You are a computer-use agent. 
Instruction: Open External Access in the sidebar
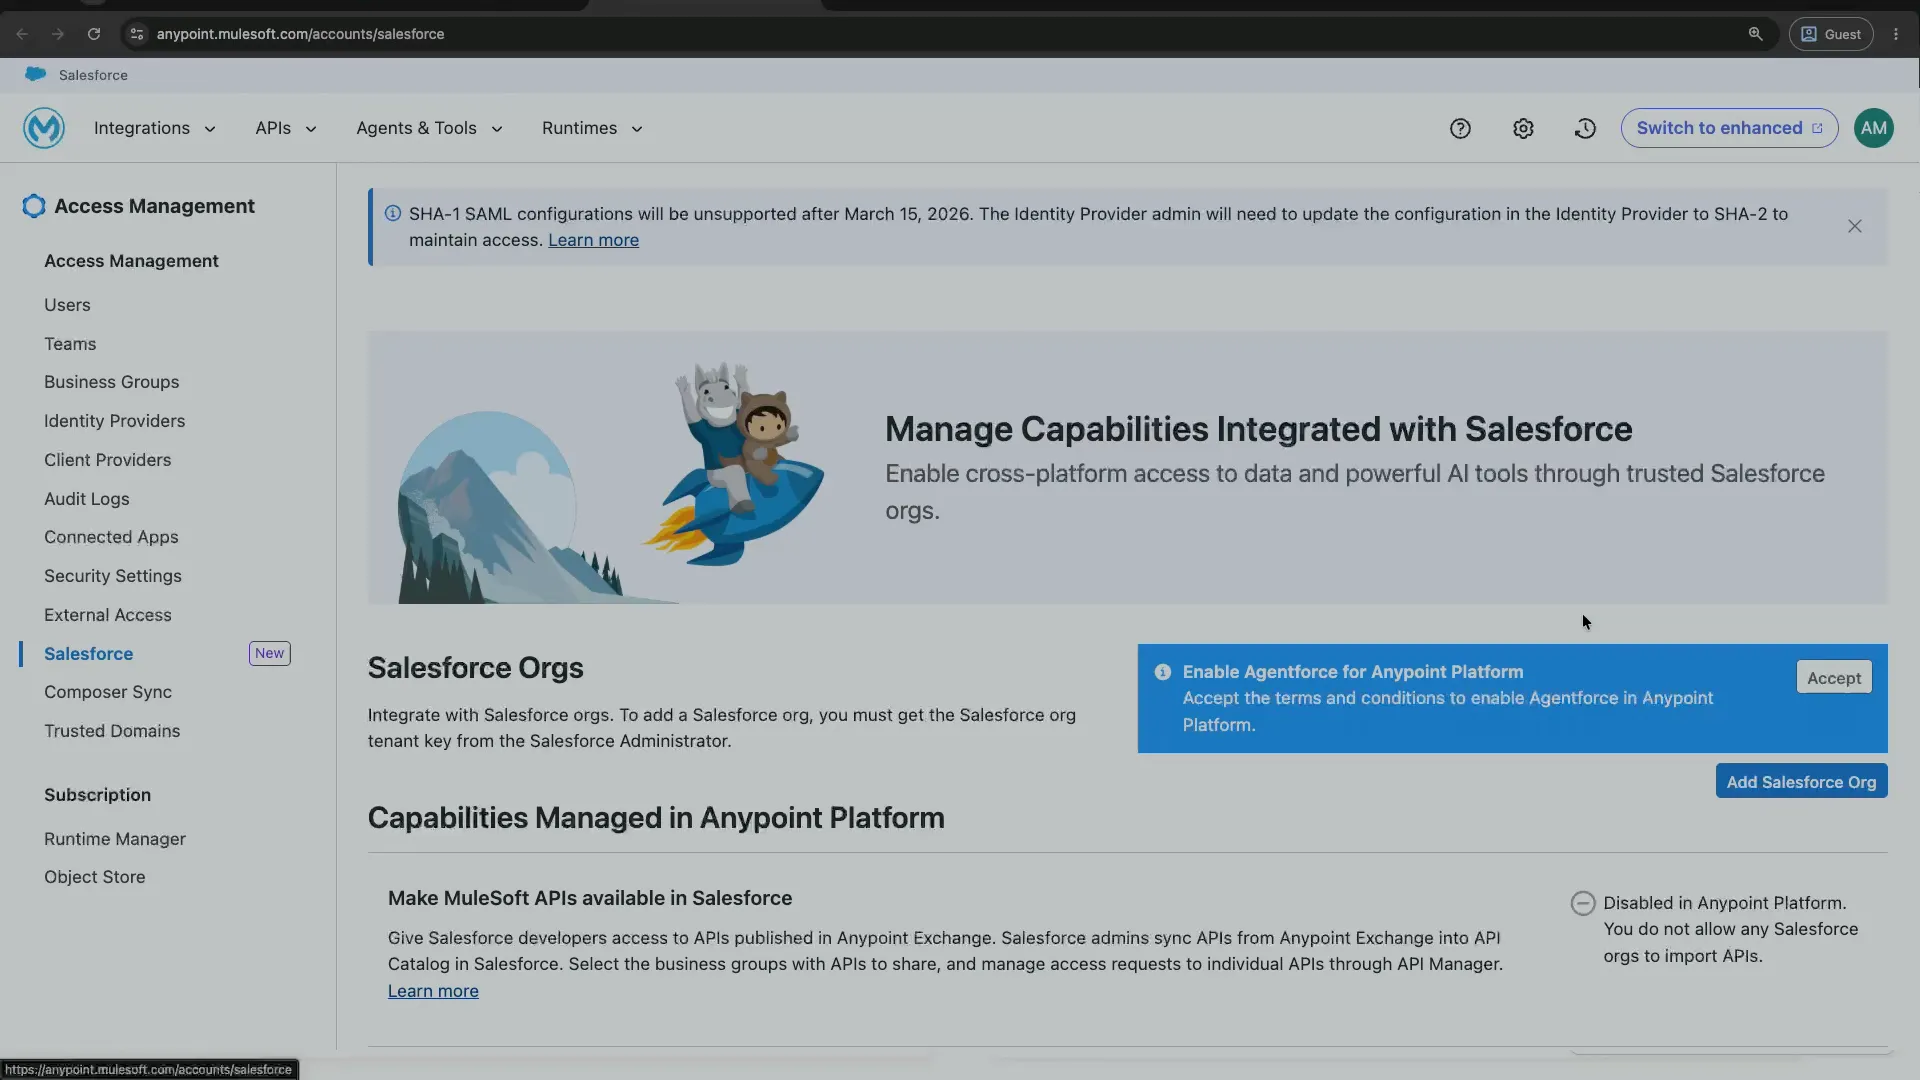coord(107,615)
